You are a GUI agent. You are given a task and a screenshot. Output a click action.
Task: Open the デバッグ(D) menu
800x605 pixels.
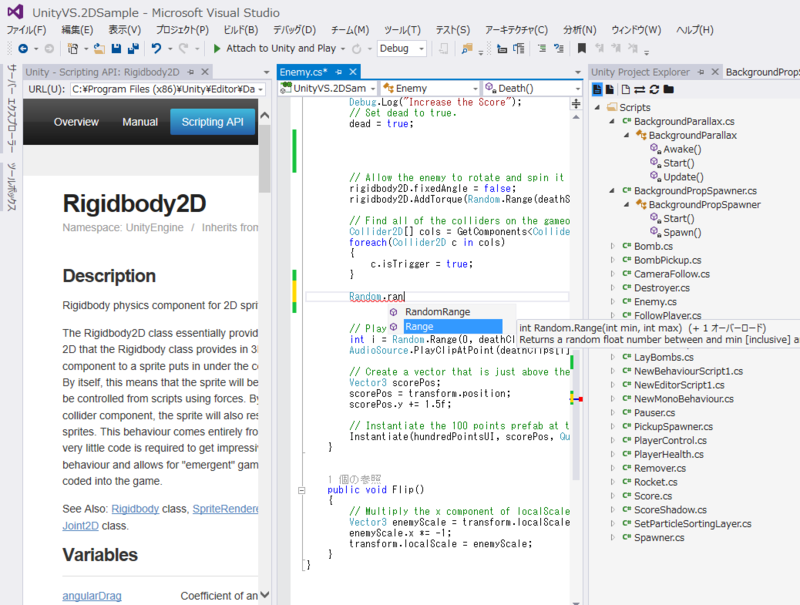pos(294,30)
